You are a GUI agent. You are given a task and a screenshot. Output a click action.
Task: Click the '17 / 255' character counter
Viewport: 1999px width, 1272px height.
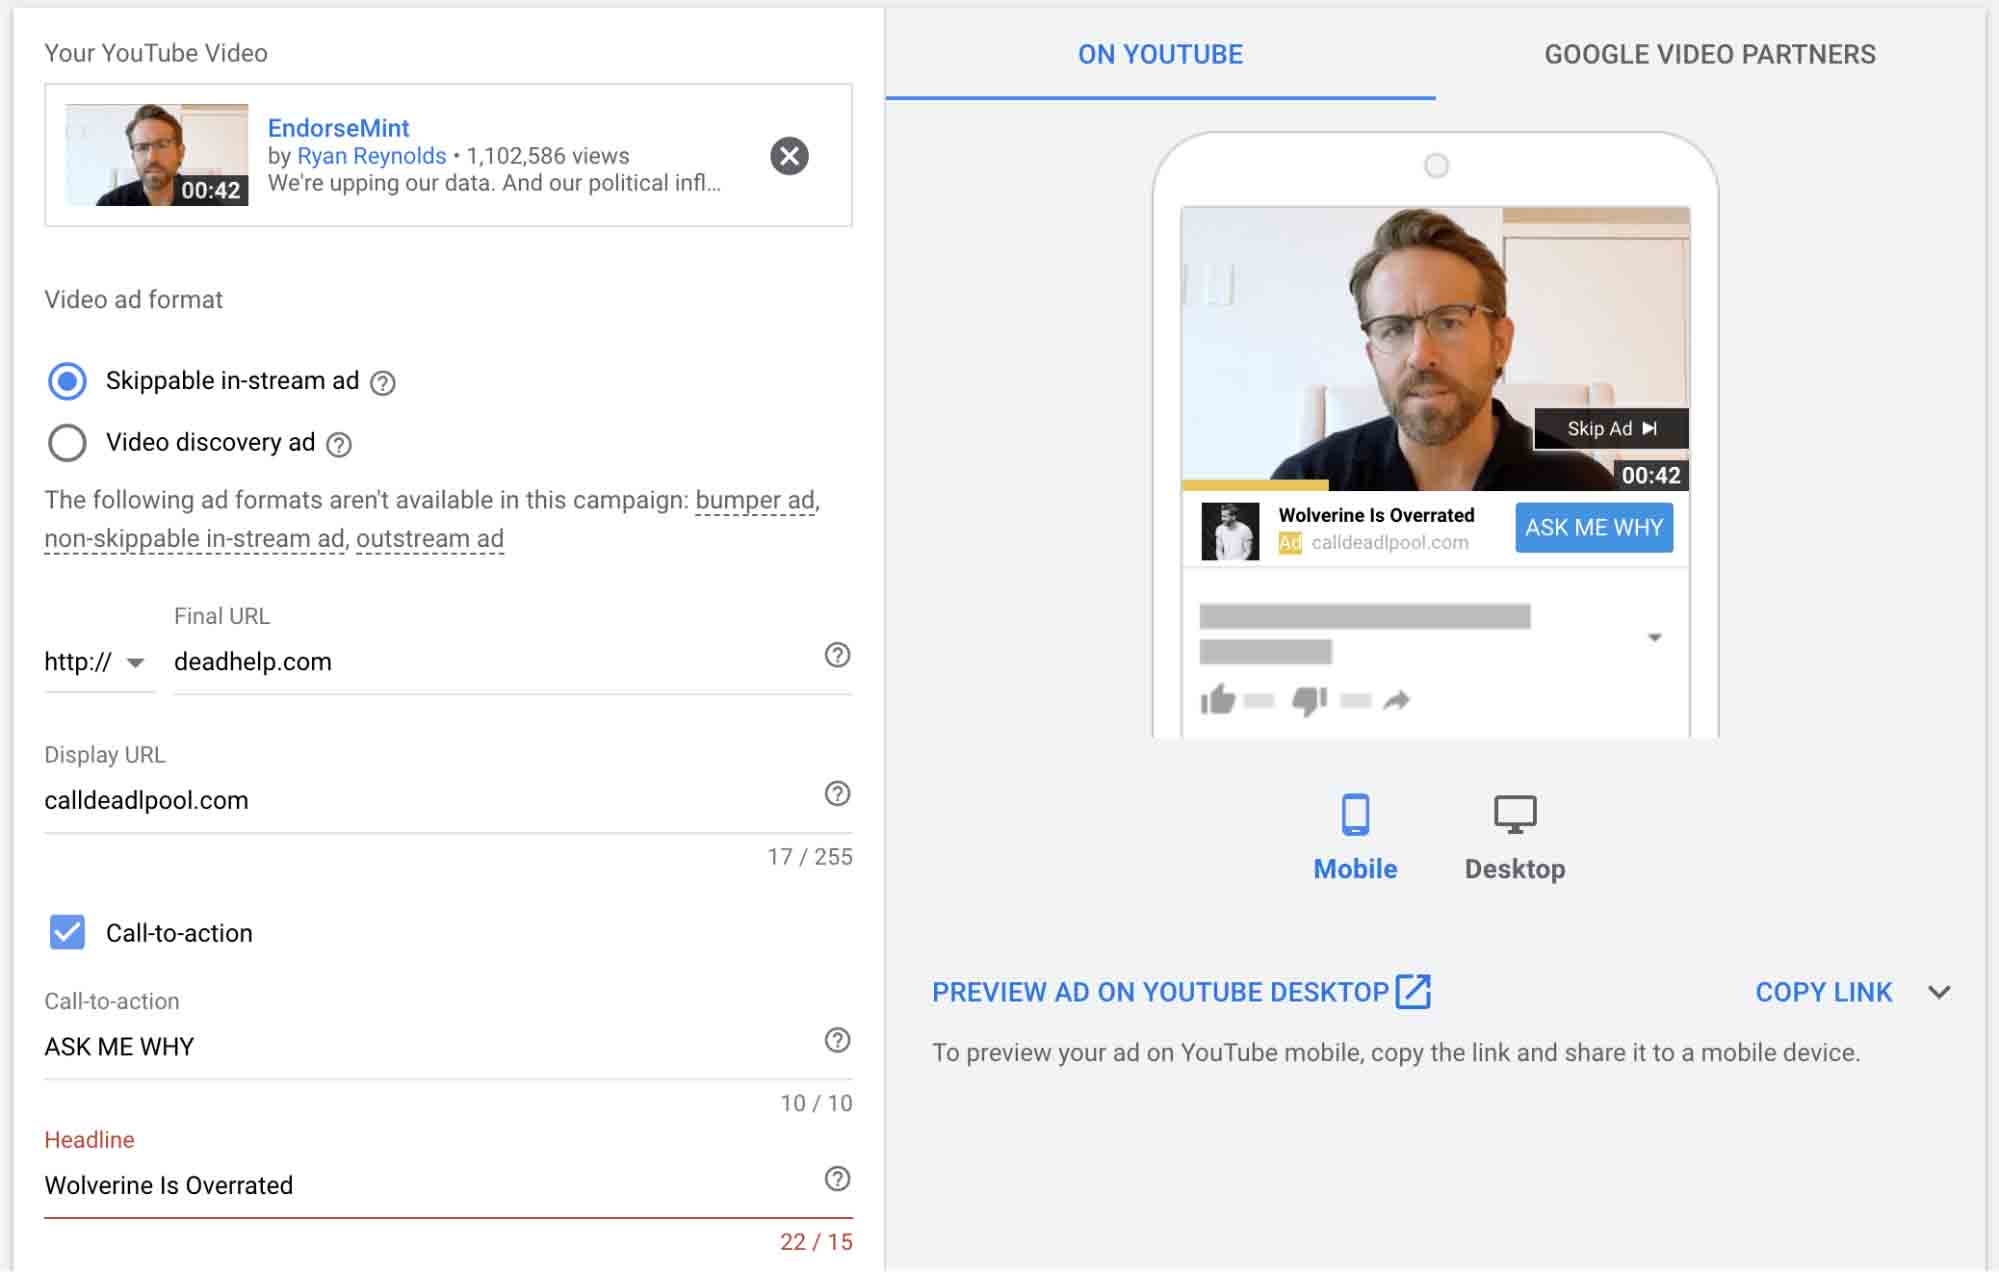(810, 857)
